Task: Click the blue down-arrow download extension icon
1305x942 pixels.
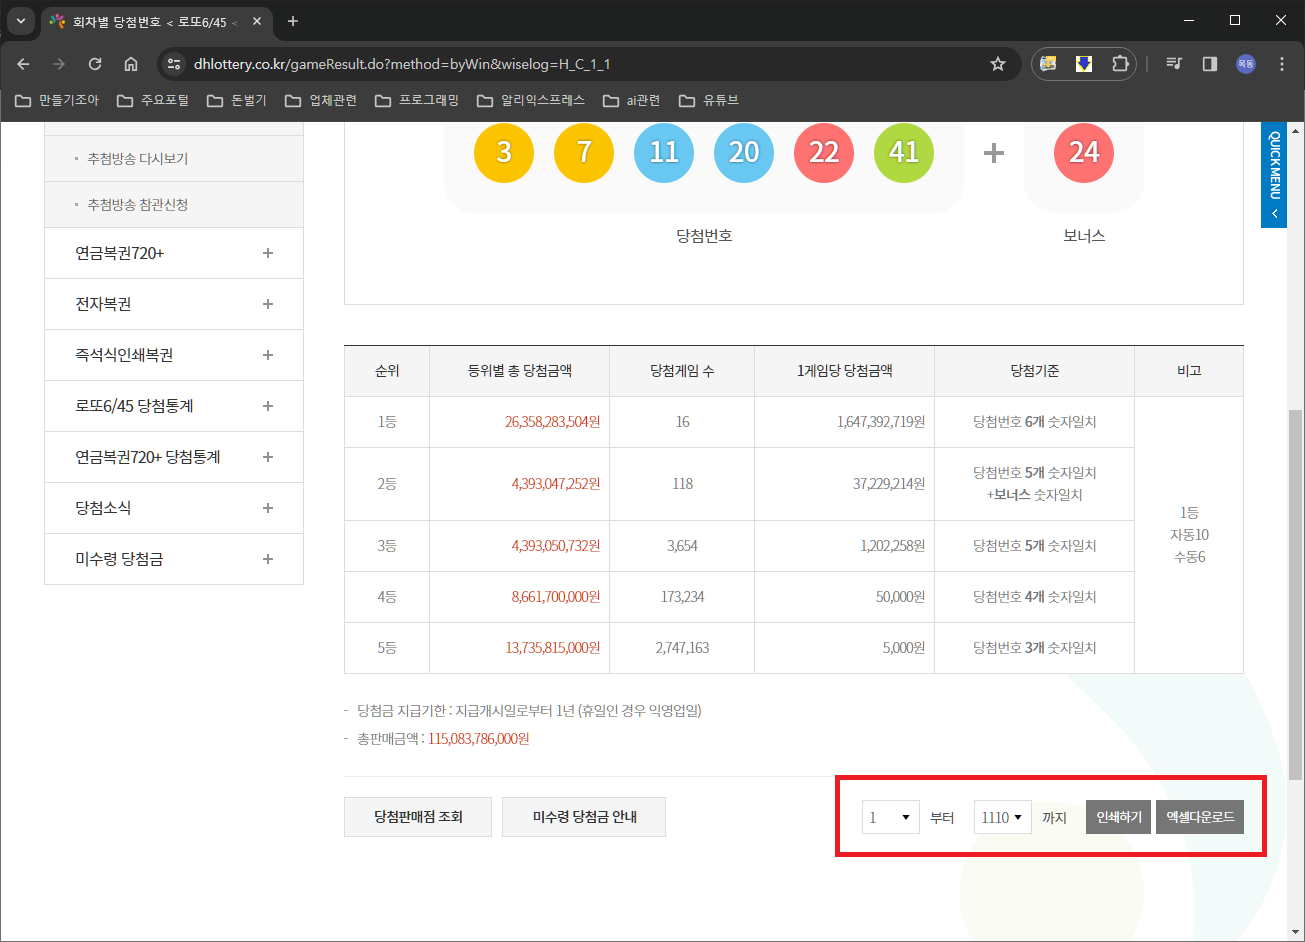Action: point(1083,64)
